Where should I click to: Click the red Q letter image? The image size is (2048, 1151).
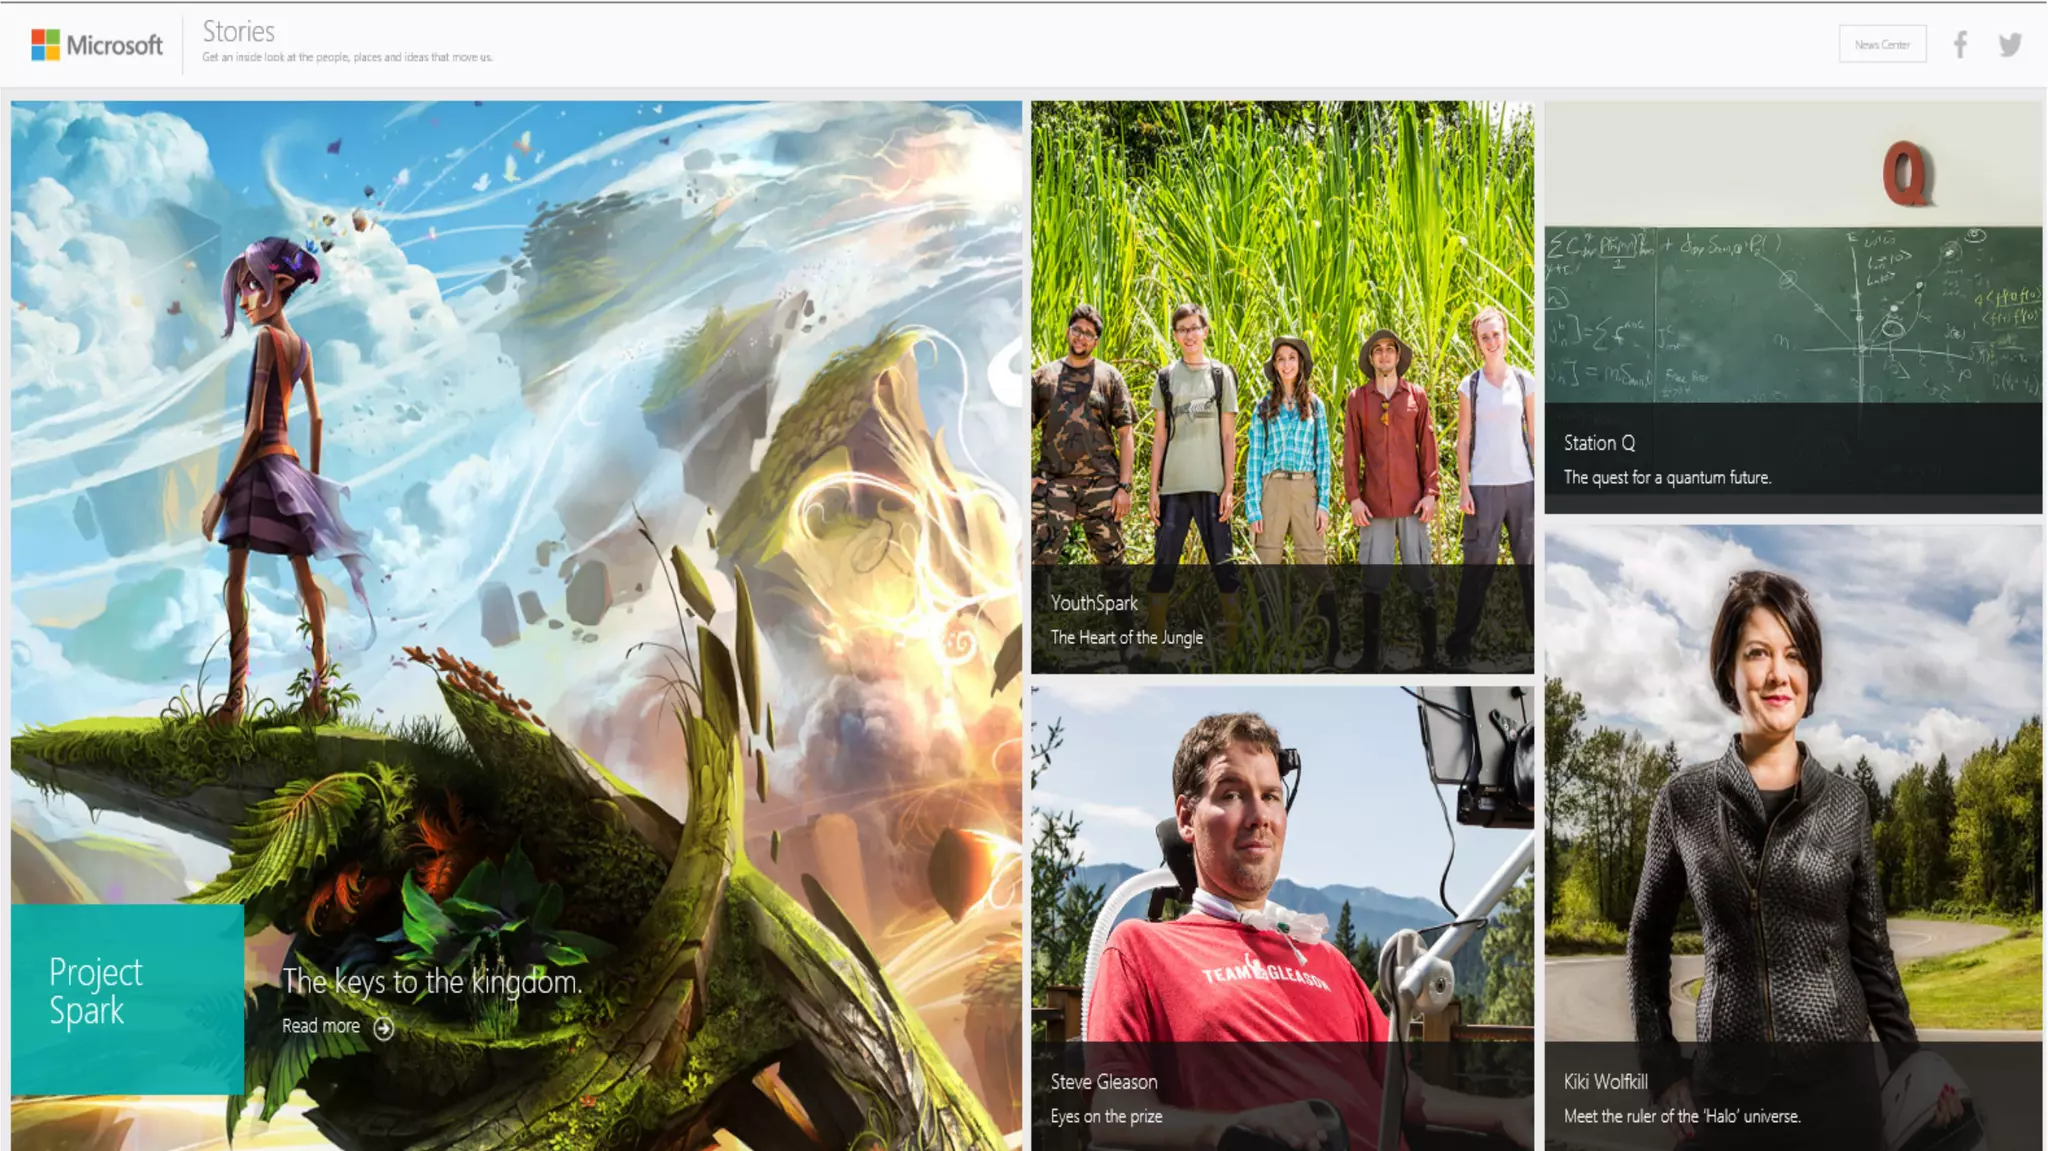1906,173
